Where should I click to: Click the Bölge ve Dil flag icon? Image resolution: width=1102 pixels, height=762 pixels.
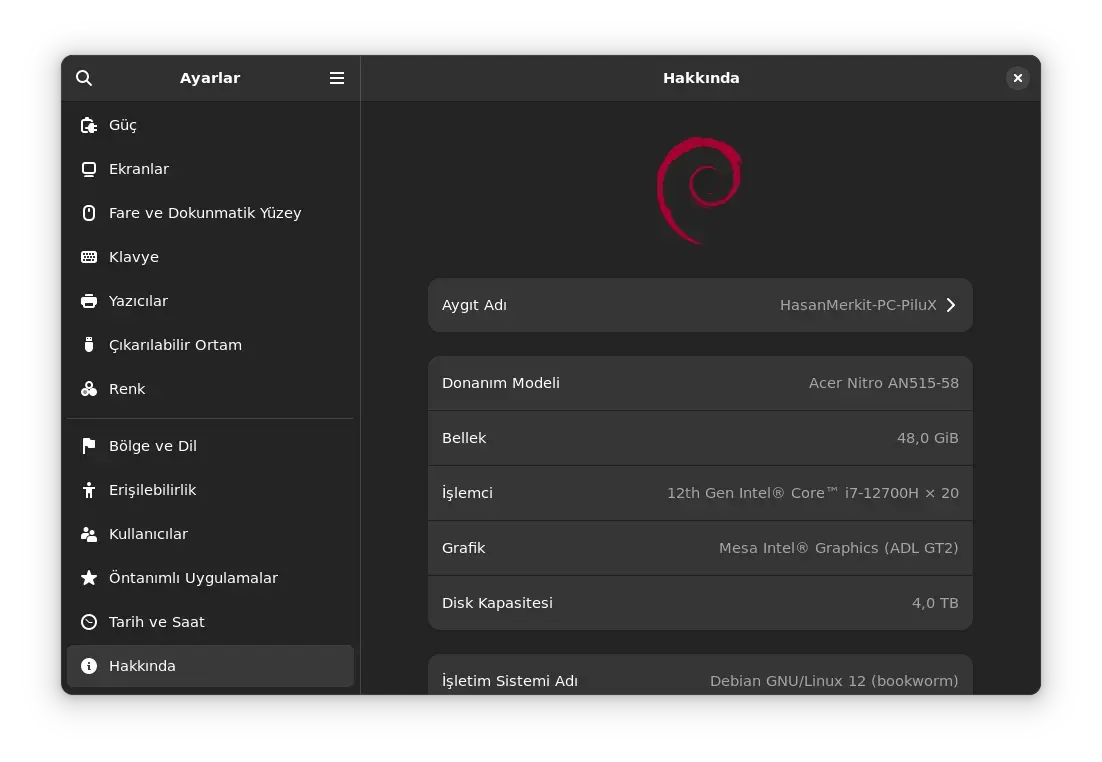coord(89,446)
